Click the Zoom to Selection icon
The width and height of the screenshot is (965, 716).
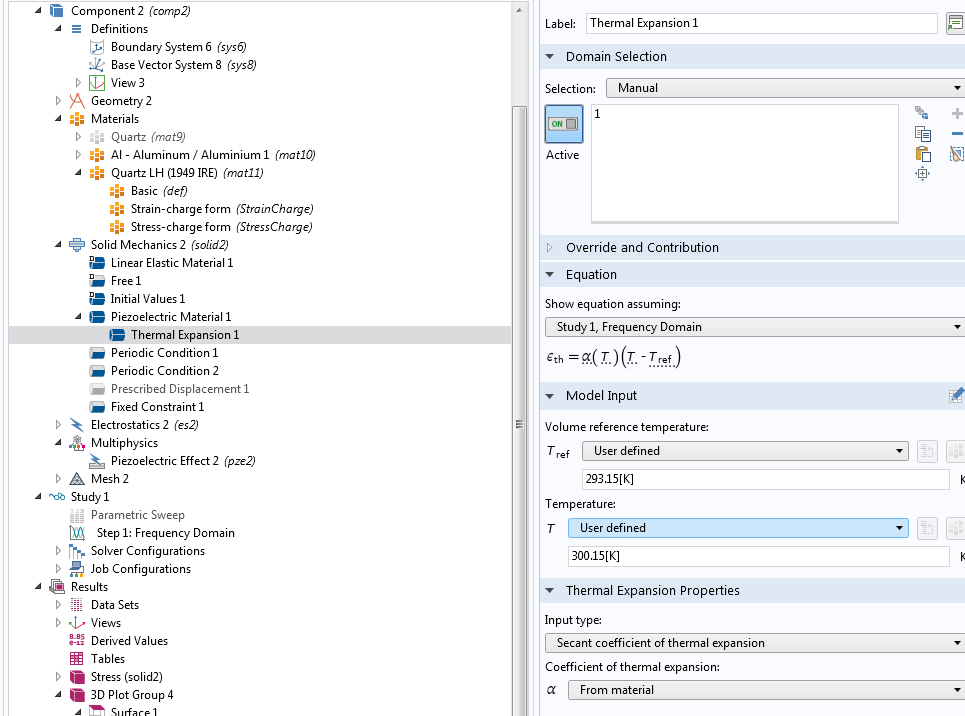[x=923, y=174]
